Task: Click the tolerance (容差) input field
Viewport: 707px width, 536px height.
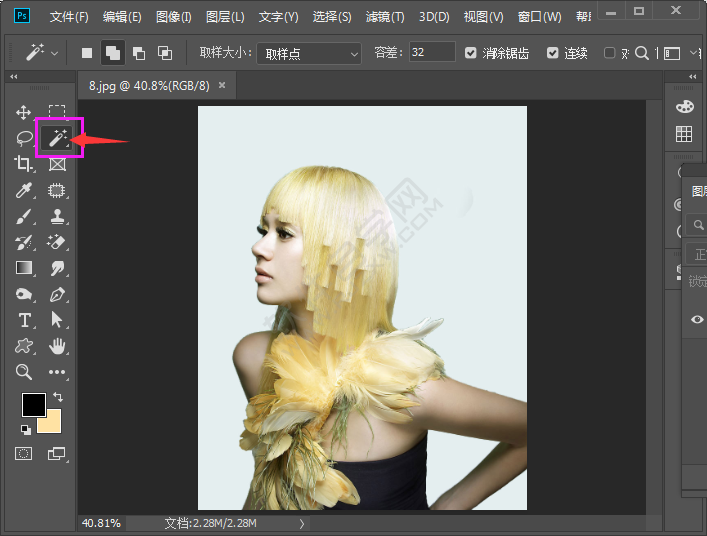Action: pyautogui.click(x=431, y=52)
